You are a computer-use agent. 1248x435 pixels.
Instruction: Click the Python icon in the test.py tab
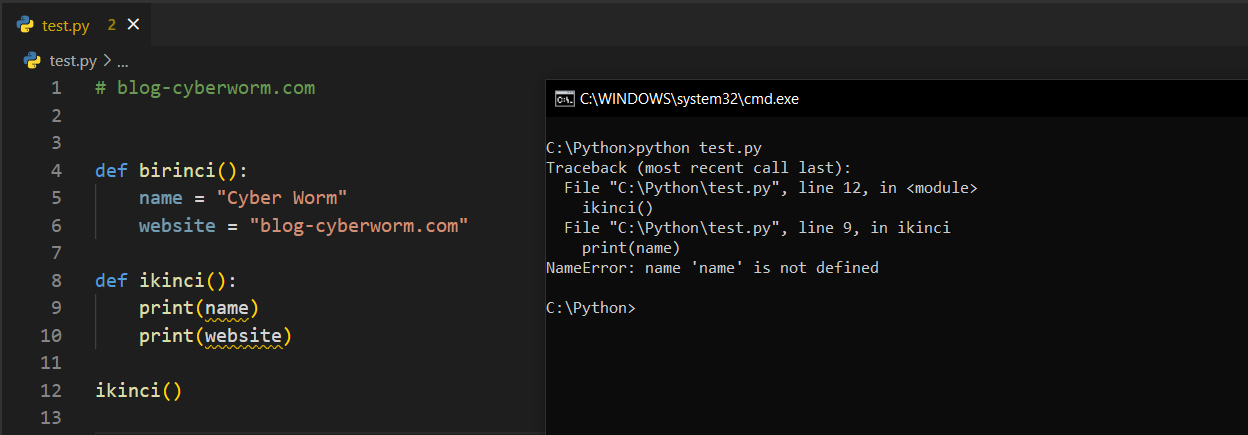[25, 25]
